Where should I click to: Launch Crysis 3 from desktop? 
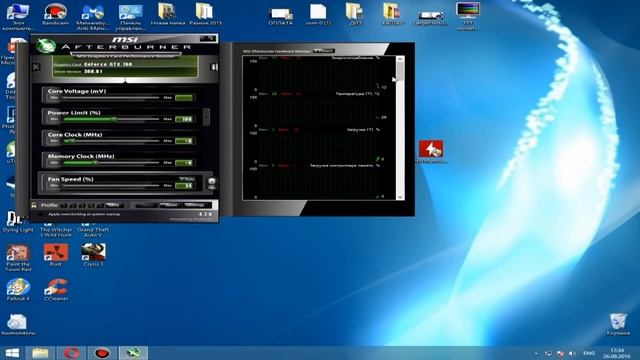pos(93,255)
